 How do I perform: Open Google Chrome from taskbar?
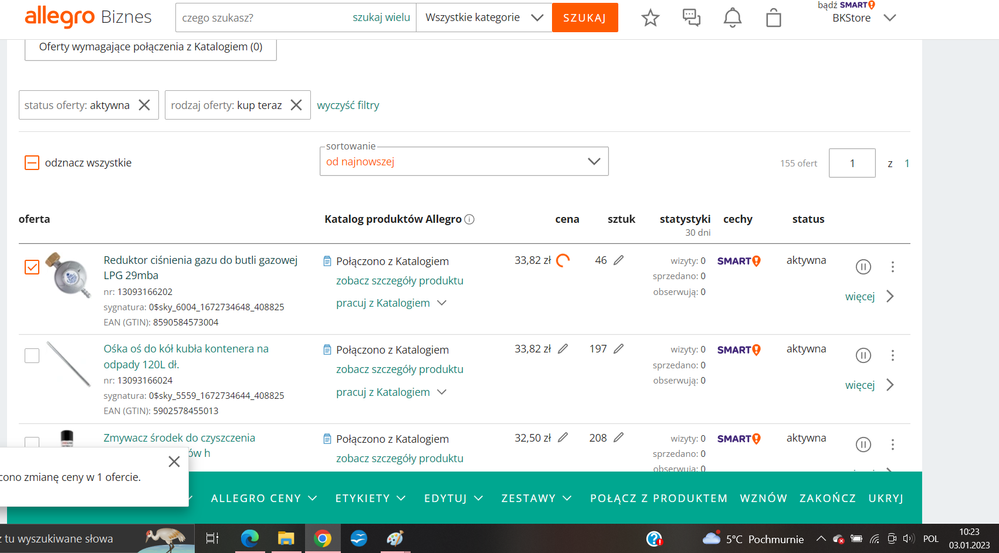point(322,538)
